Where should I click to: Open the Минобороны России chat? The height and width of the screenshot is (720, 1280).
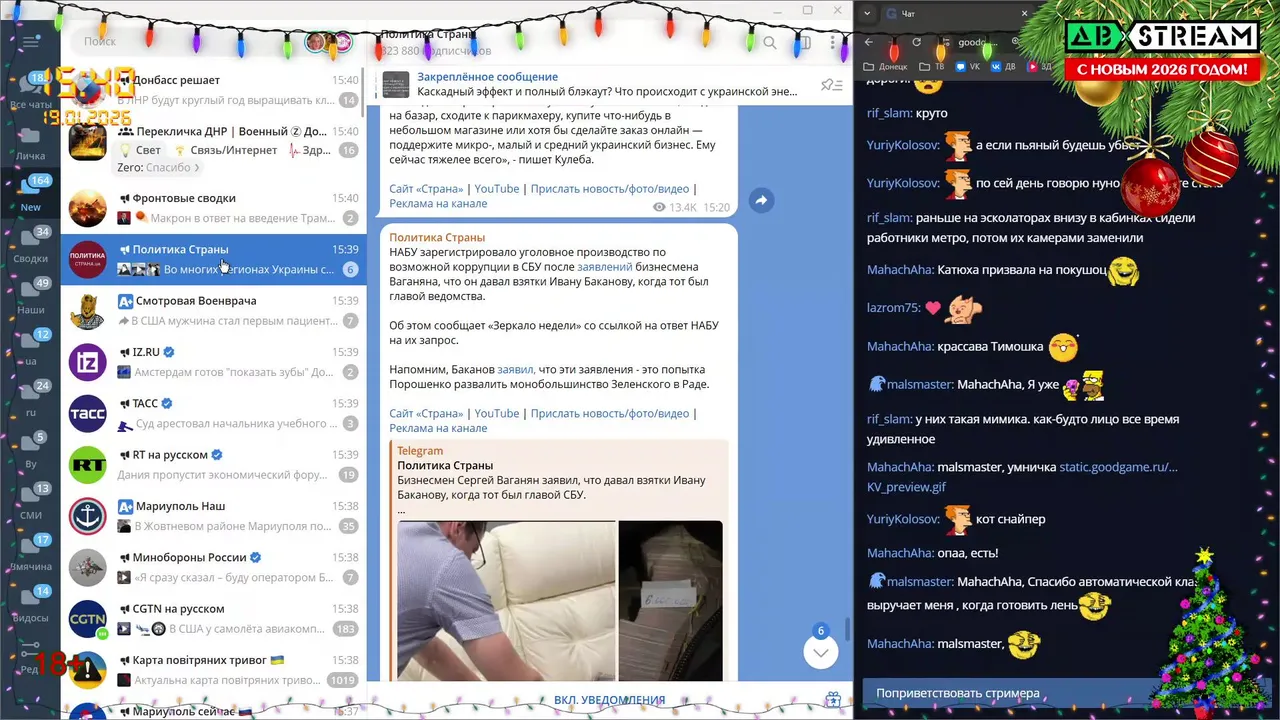(213, 568)
